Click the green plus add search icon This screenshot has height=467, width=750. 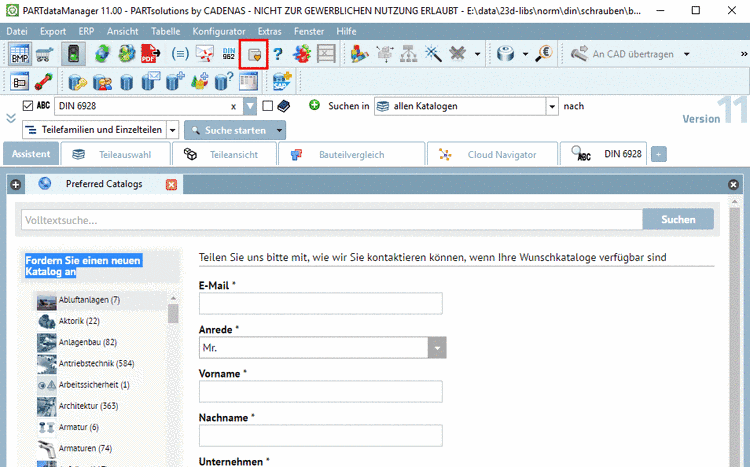(314, 105)
